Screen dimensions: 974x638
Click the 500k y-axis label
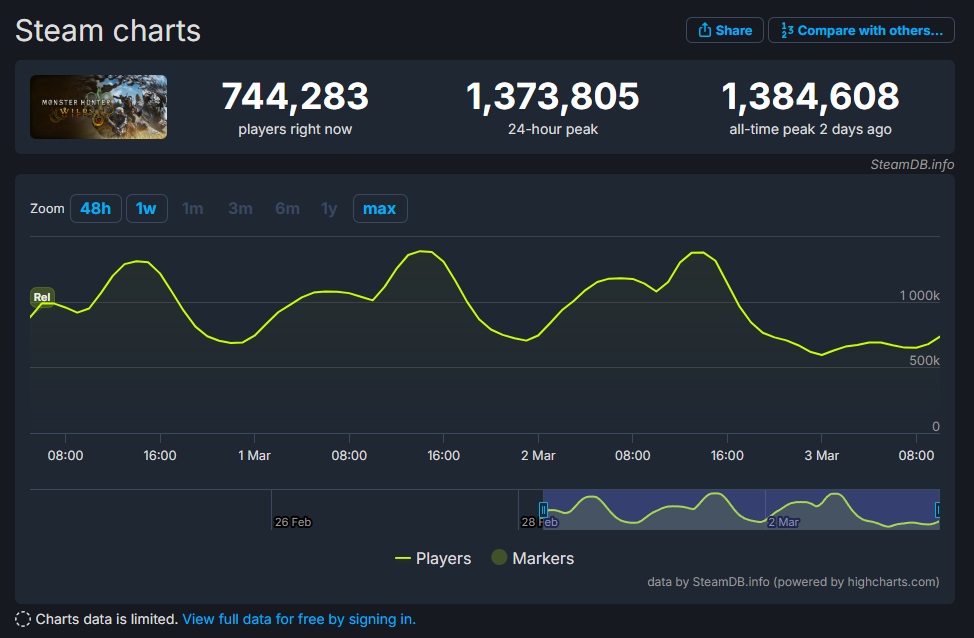924,360
